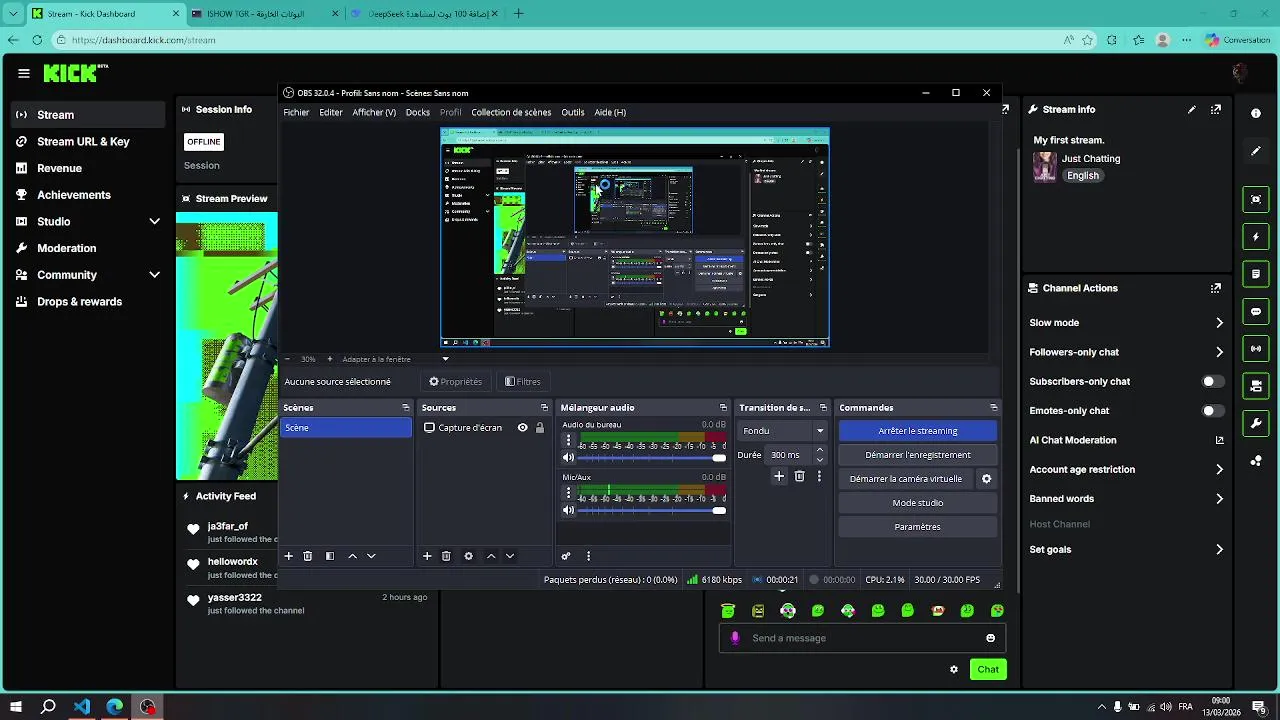Screen dimensions: 1280x720
Task: Open the Editer menu in OBS
Action: (x=331, y=113)
